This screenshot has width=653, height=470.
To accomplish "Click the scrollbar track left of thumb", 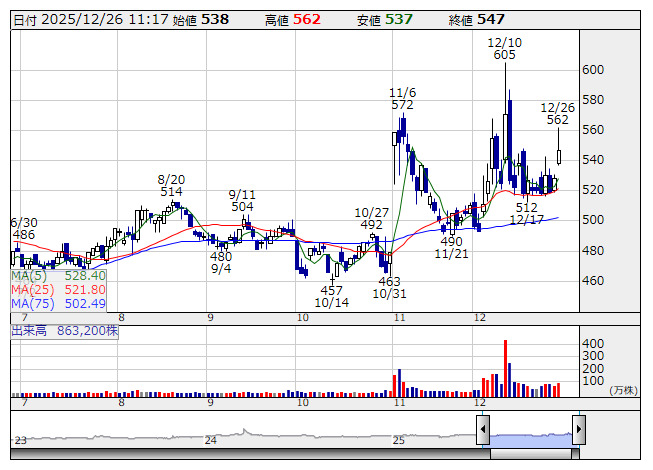I will [250, 454].
